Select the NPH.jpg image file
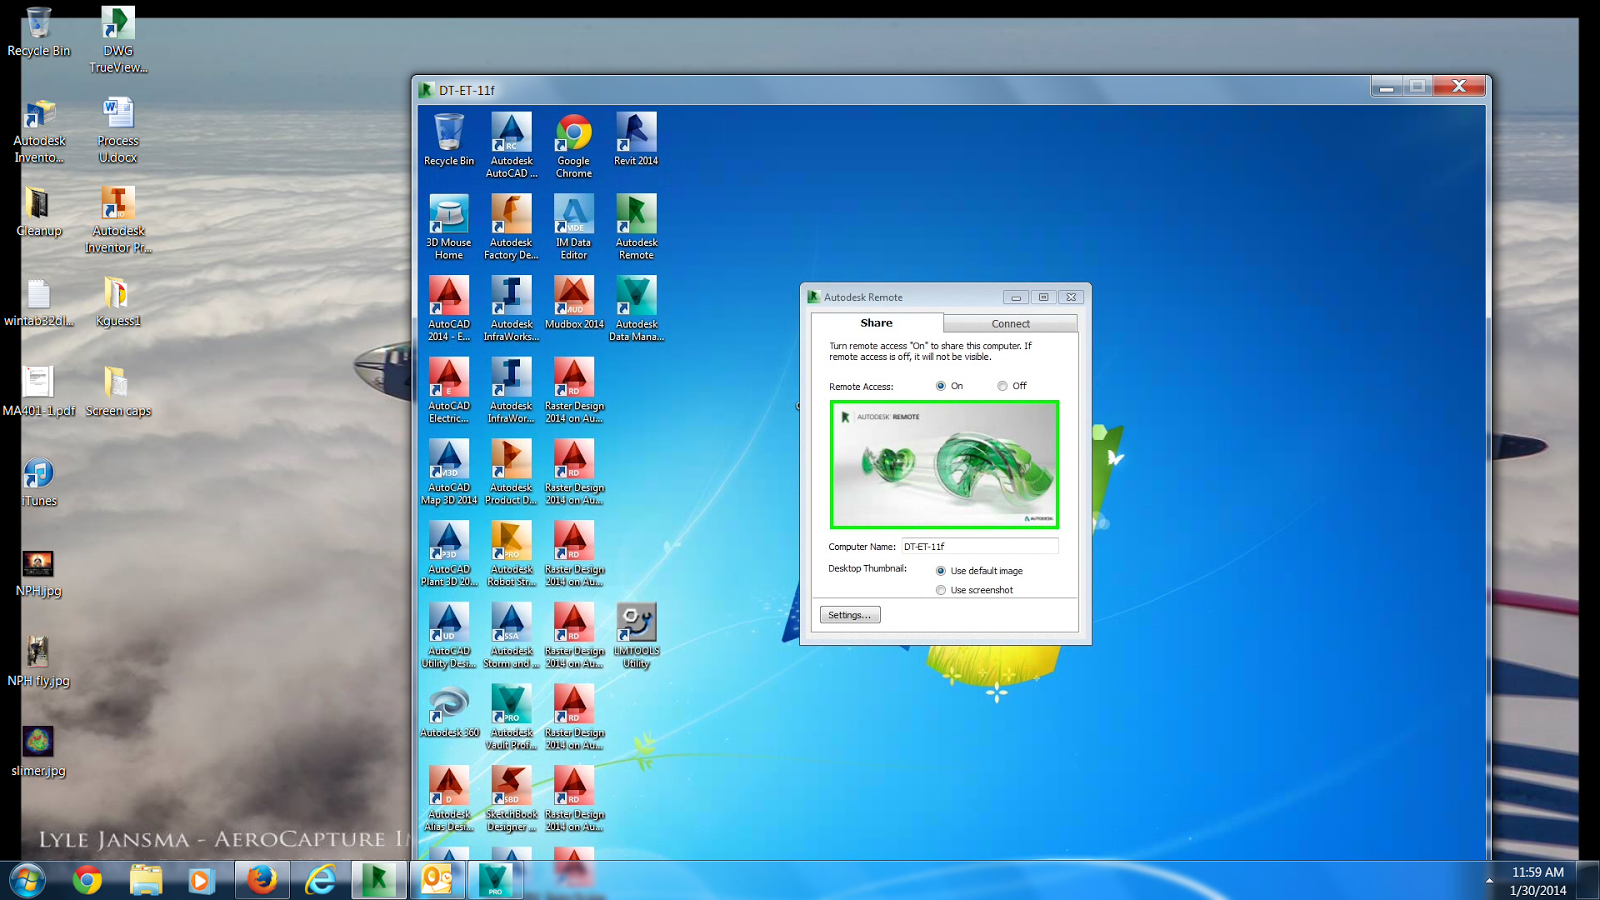Viewport: 1600px width, 900px height. click(x=39, y=572)
